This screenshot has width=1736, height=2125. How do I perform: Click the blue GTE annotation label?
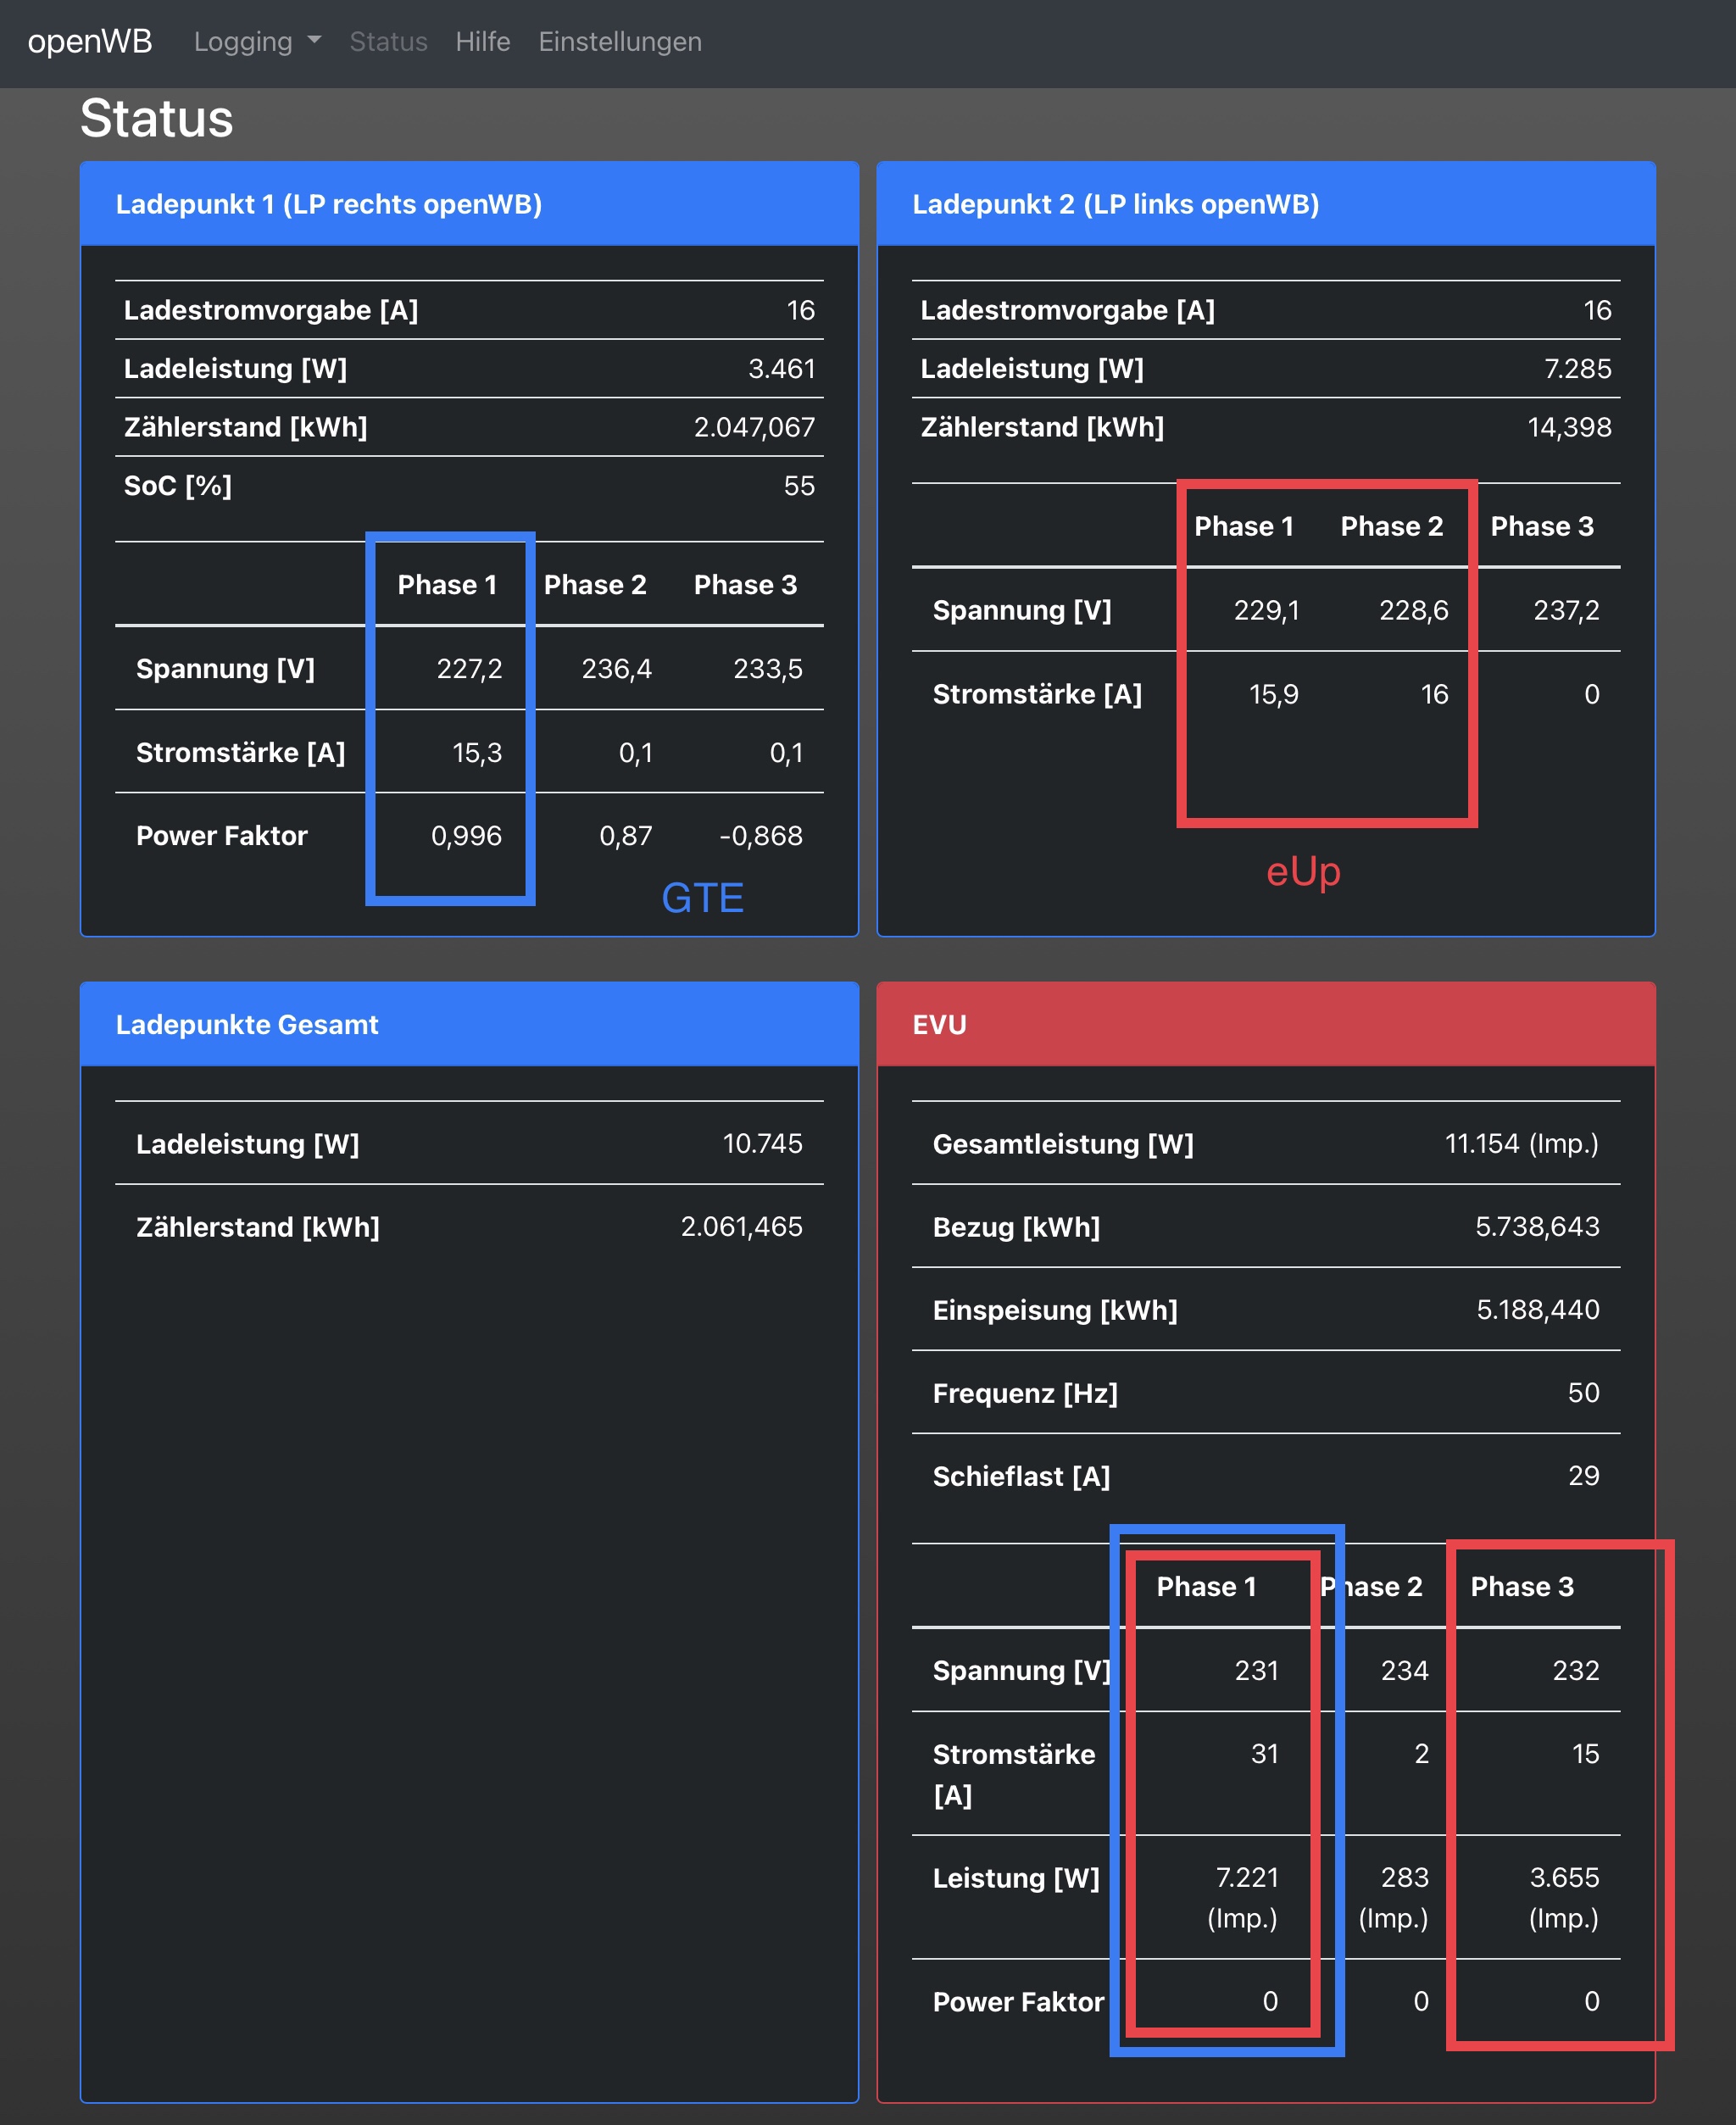pos(702,897)
